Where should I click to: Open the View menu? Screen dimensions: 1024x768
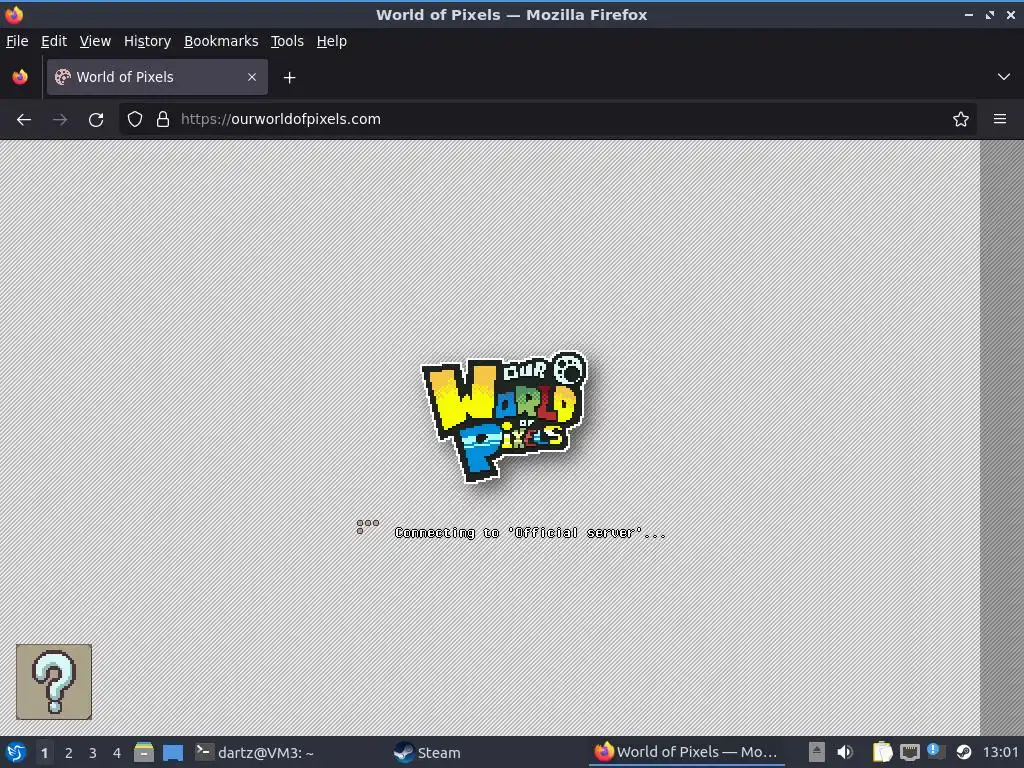[95, 41]
